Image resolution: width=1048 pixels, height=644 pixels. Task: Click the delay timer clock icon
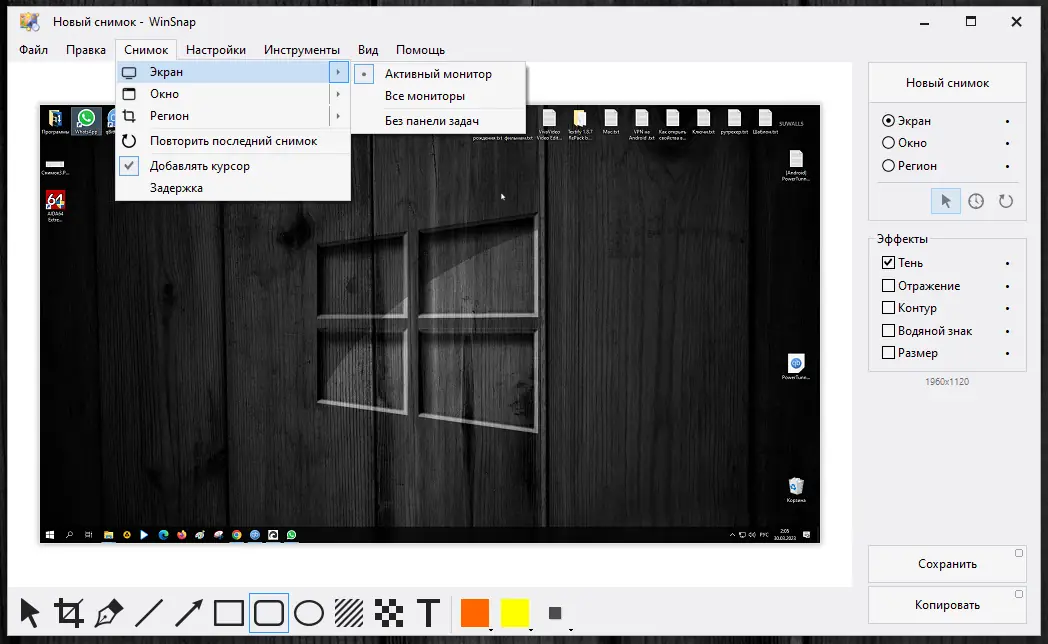click(x=976, y=201)
